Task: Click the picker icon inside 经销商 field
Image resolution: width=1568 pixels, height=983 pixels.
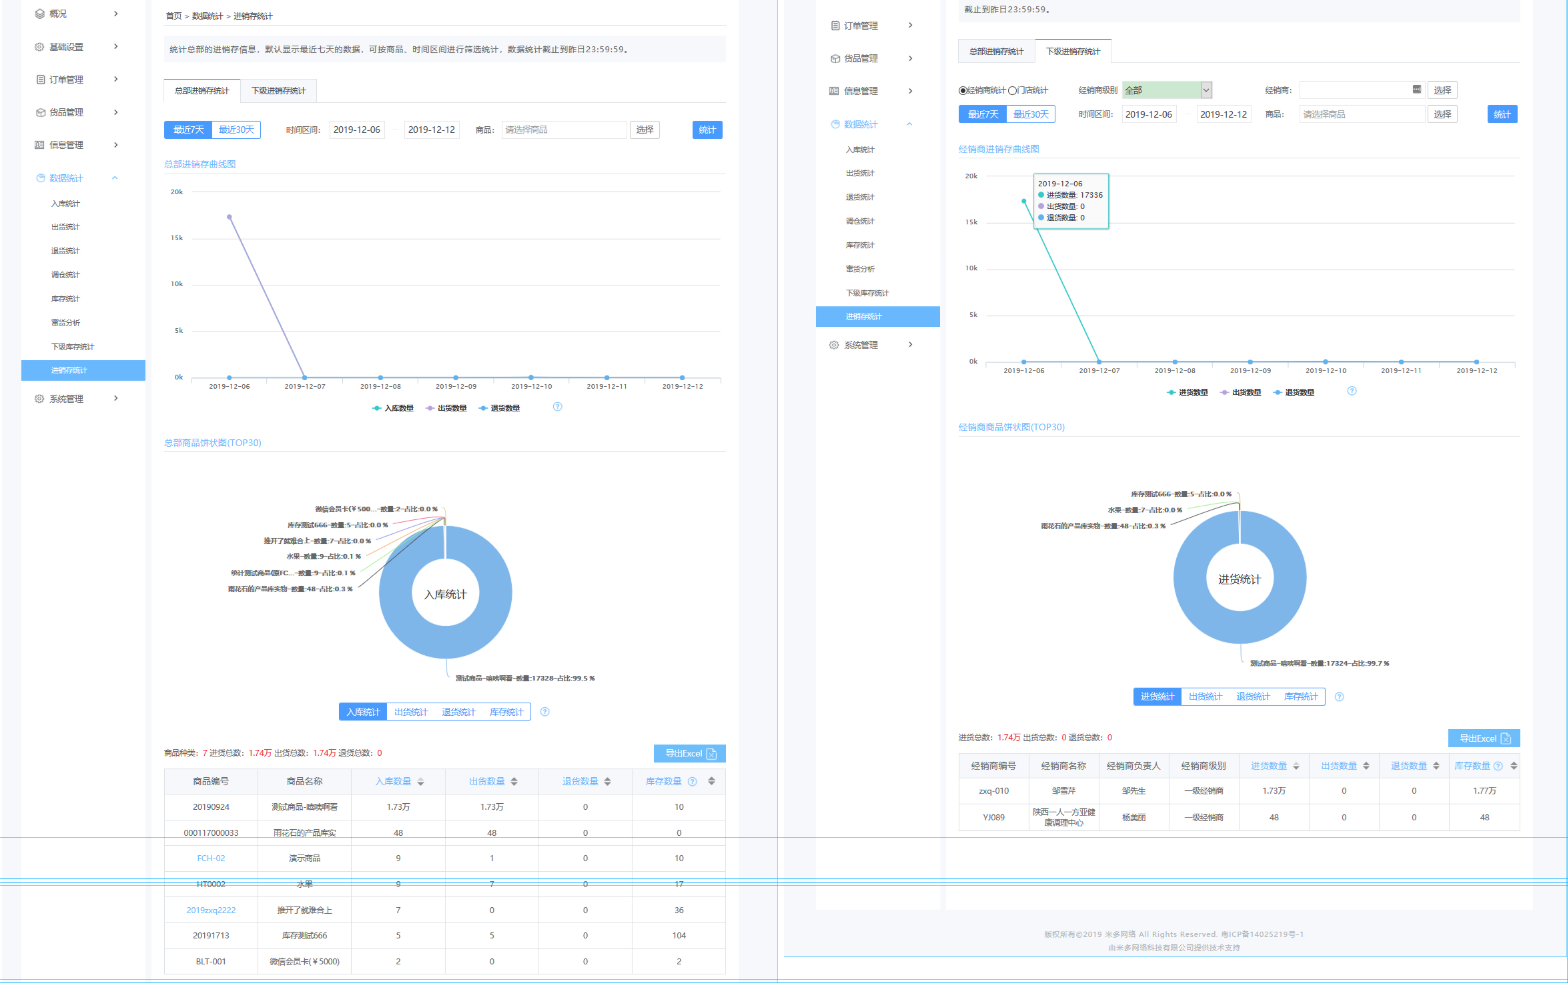Action: (1416, 90)
